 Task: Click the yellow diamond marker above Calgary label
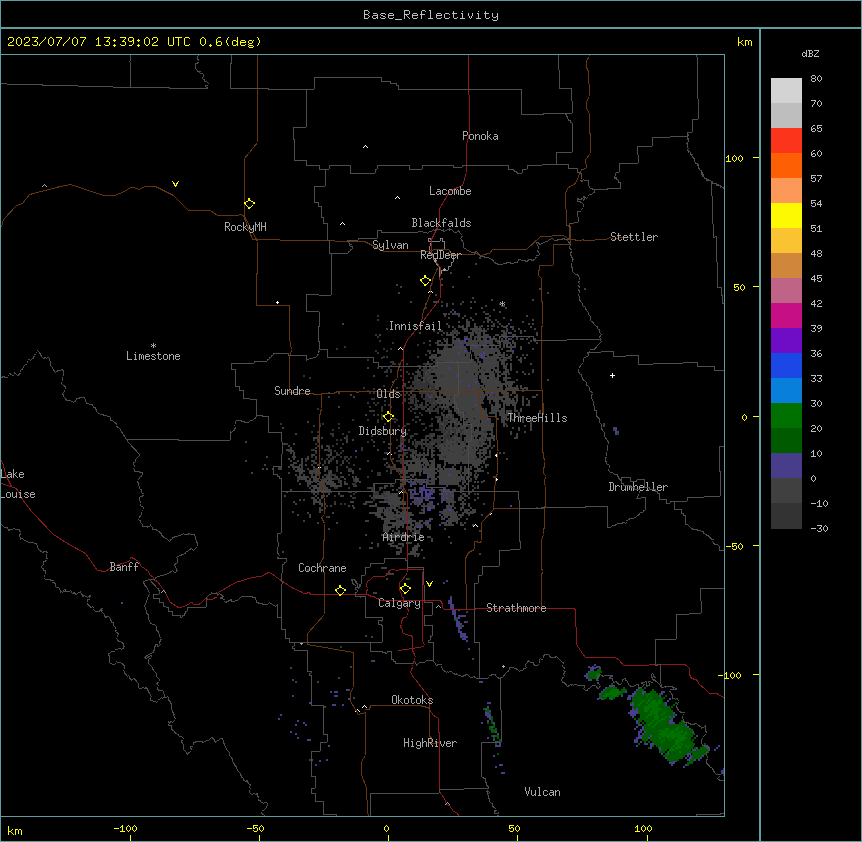tap(405, 589)
